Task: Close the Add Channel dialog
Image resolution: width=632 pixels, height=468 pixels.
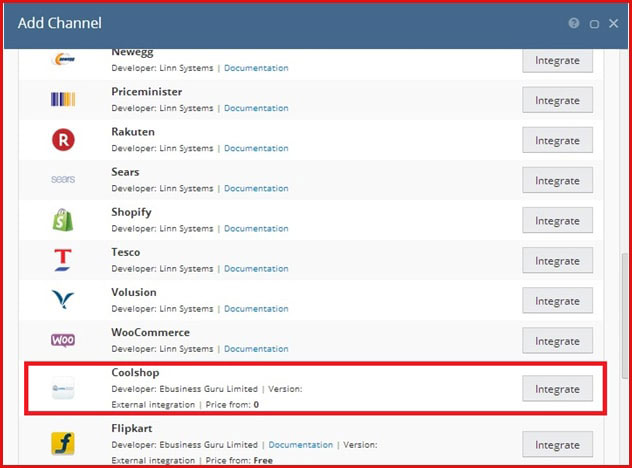Action: 613,23
